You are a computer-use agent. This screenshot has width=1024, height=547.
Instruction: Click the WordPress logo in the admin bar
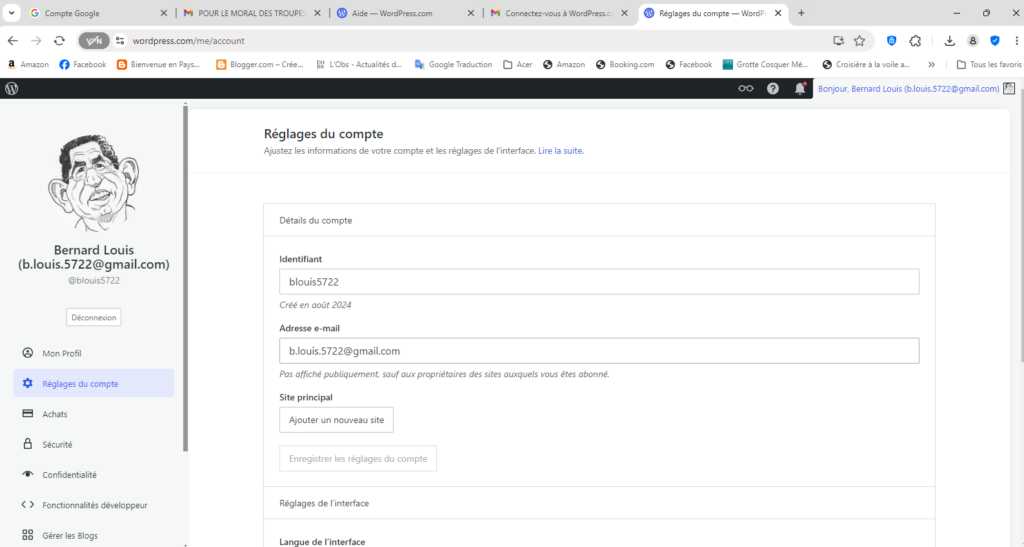[x=12, y=88]
